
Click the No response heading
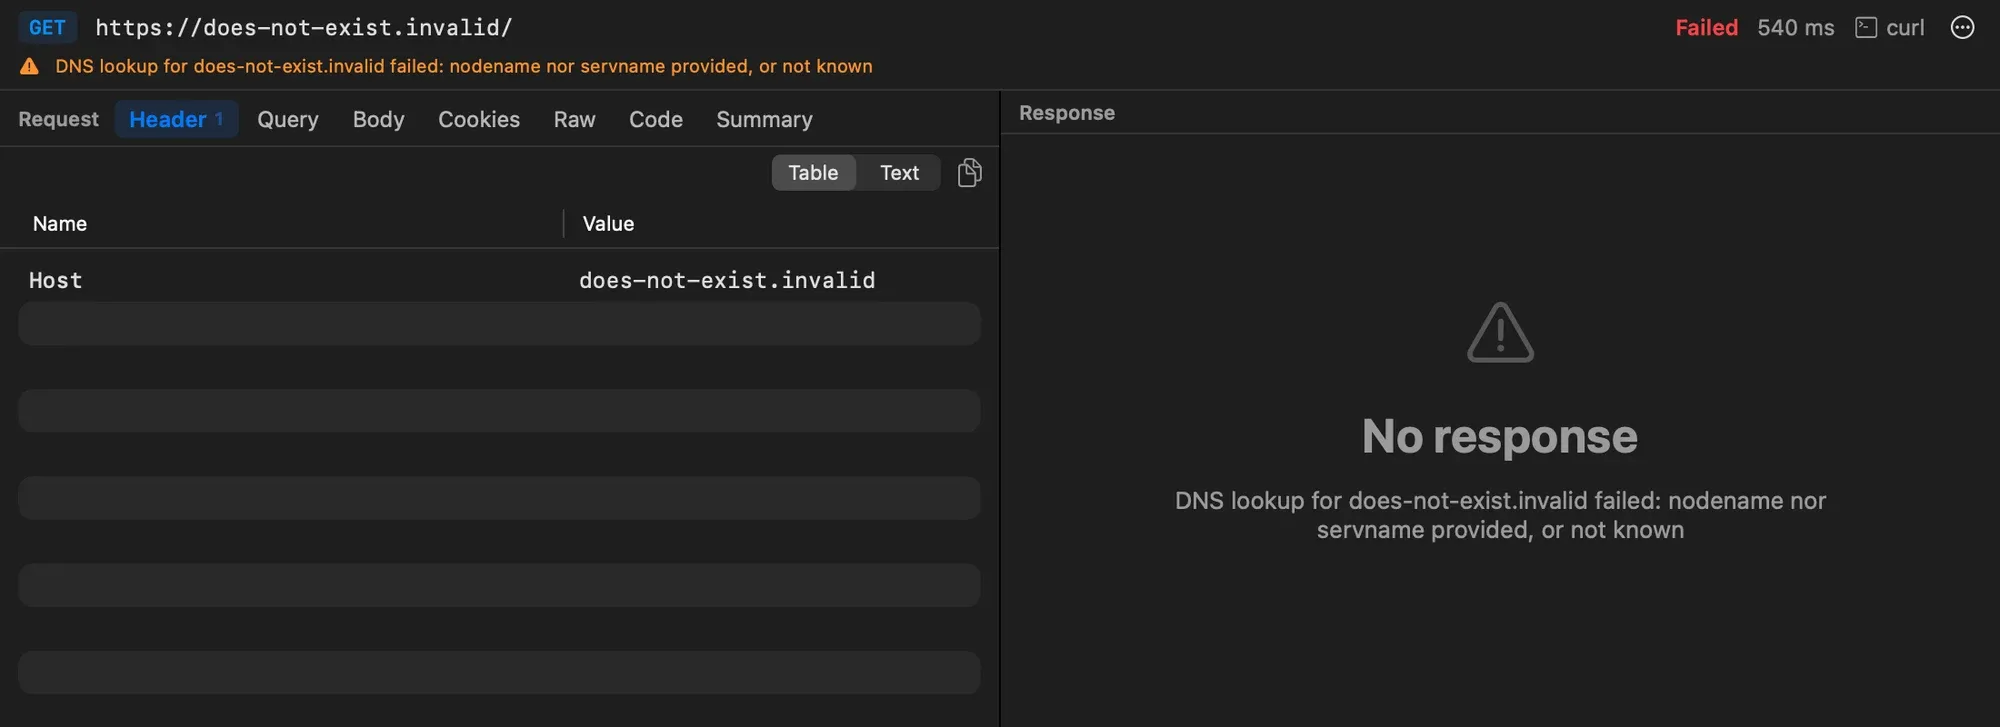[x=1500, y=436]
